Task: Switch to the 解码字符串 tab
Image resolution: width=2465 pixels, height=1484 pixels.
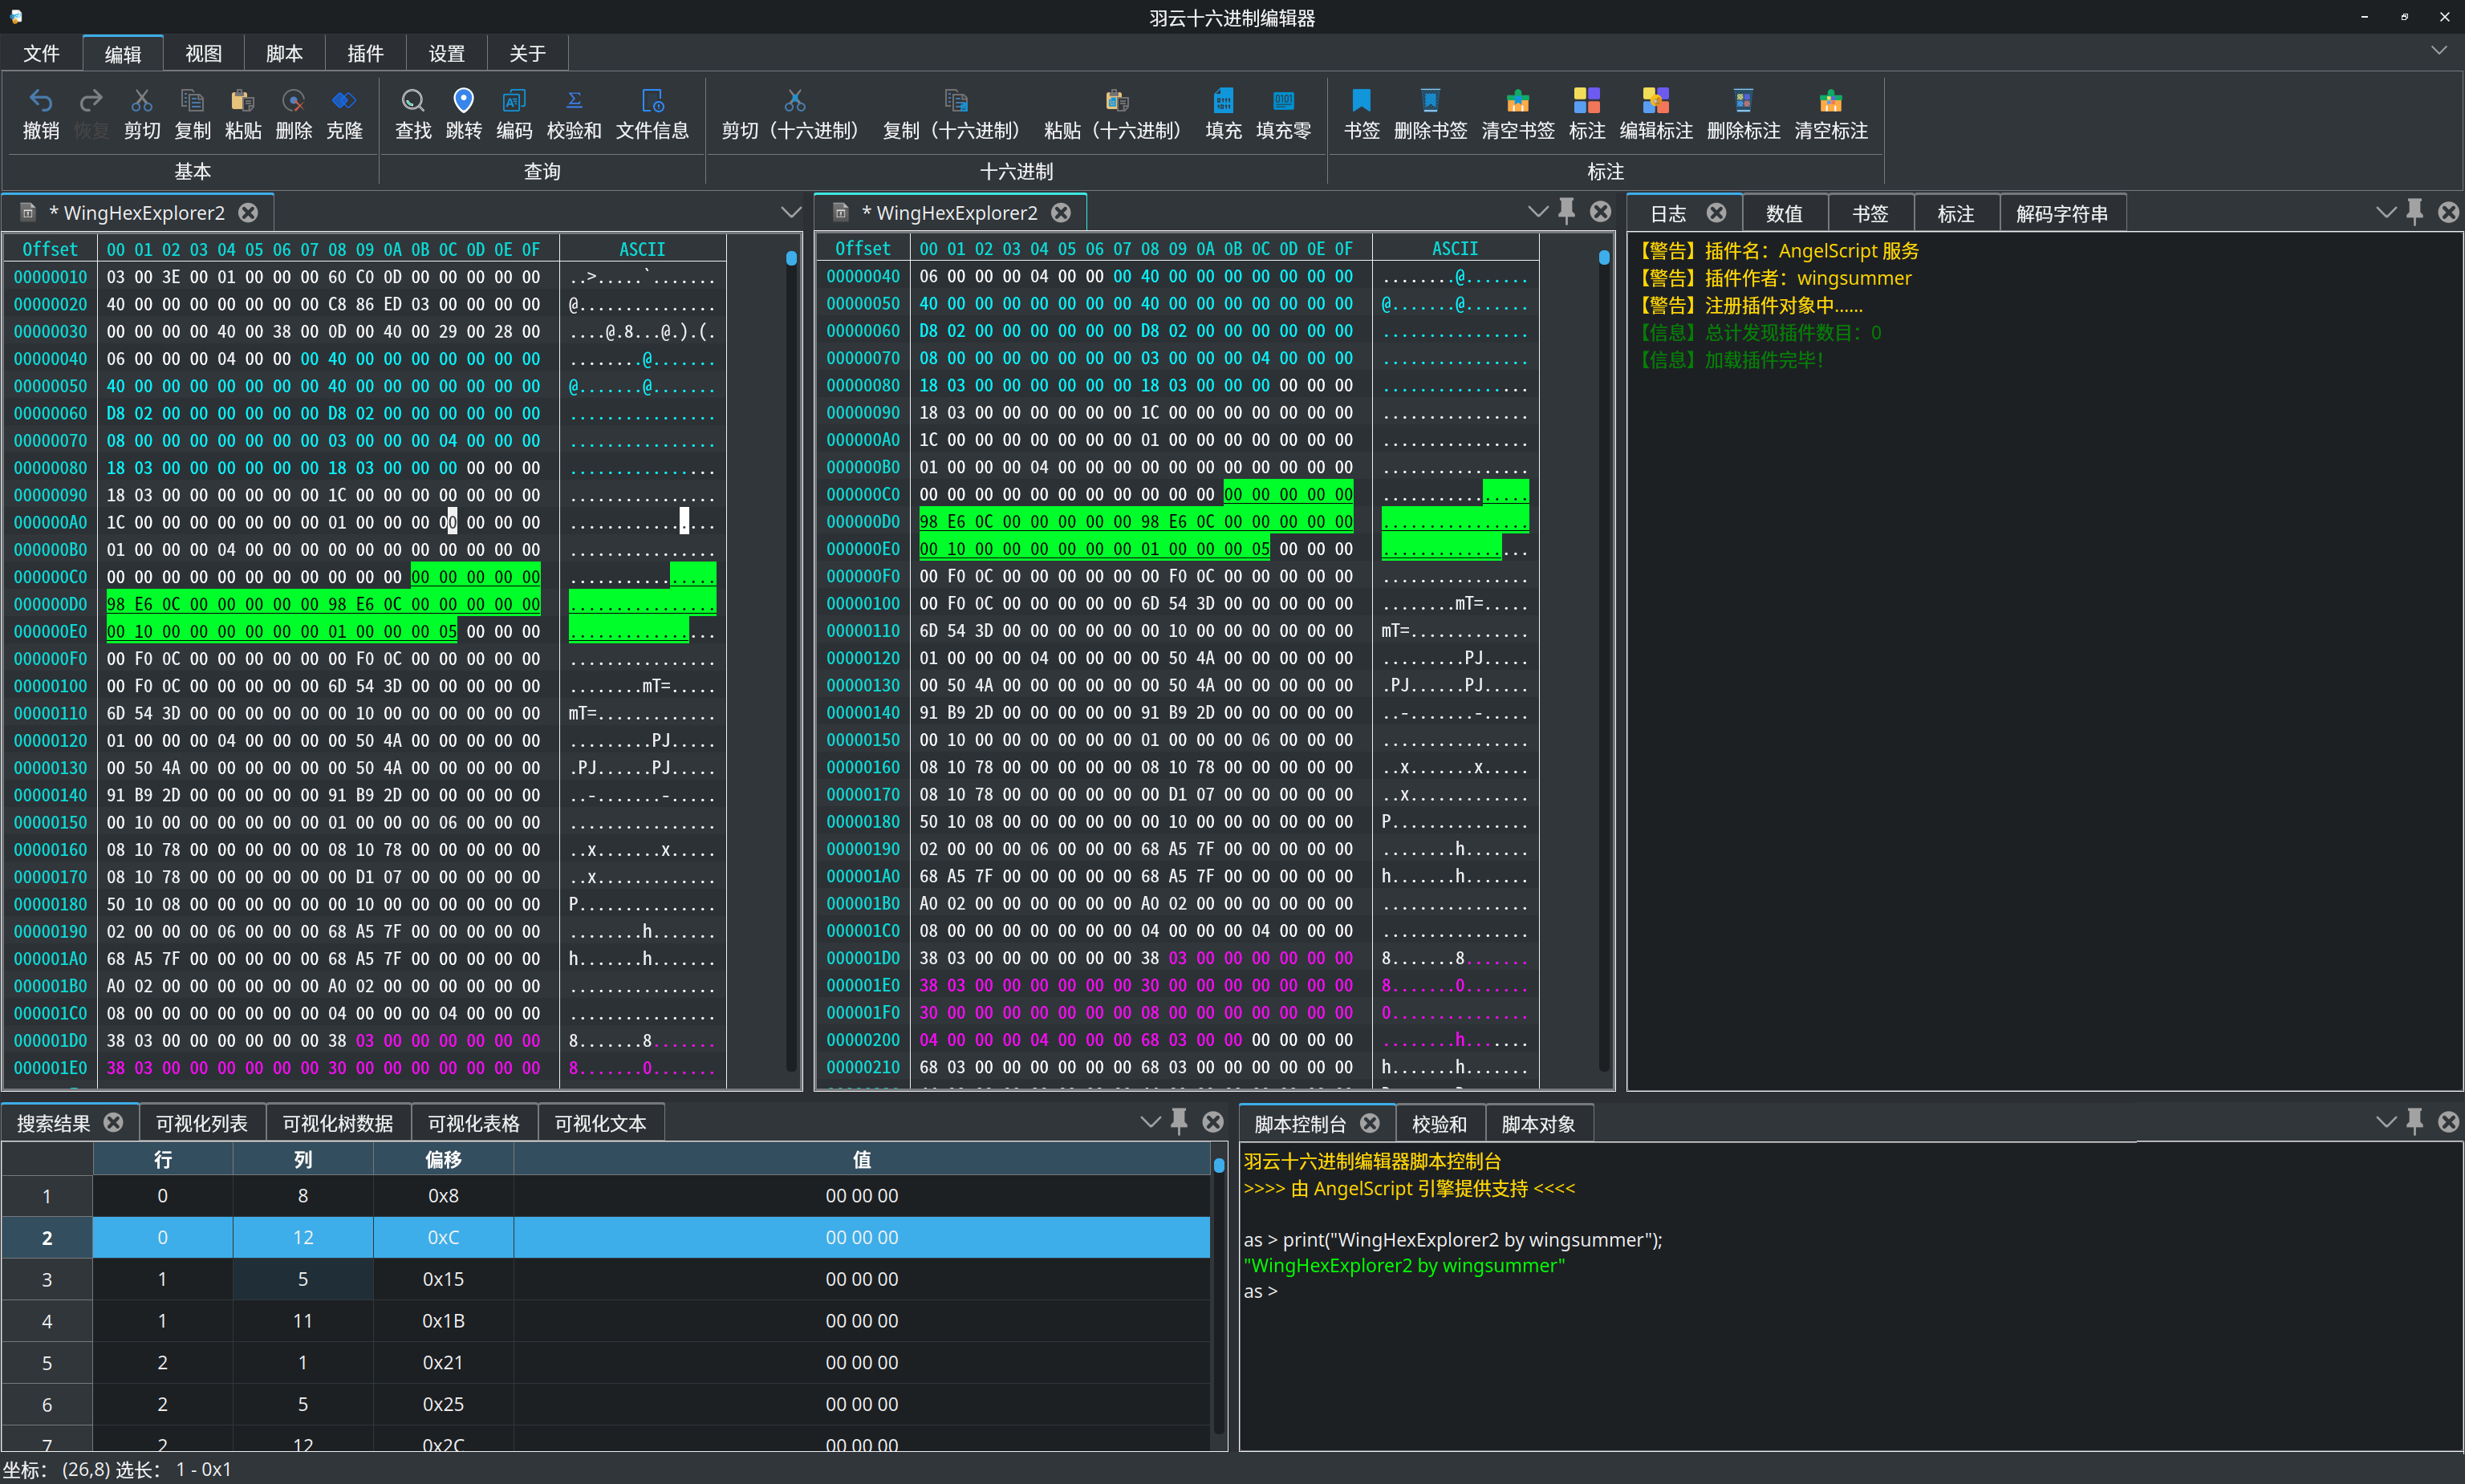Action: (x=2061, y=213)
